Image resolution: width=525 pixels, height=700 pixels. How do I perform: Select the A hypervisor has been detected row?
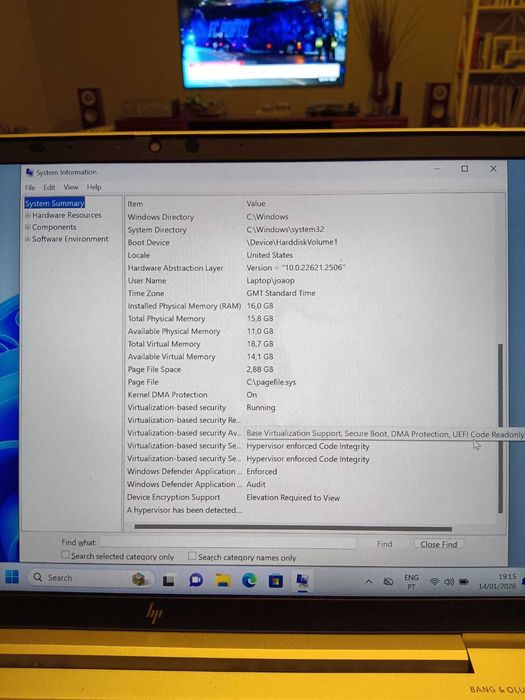coord(312,510)
